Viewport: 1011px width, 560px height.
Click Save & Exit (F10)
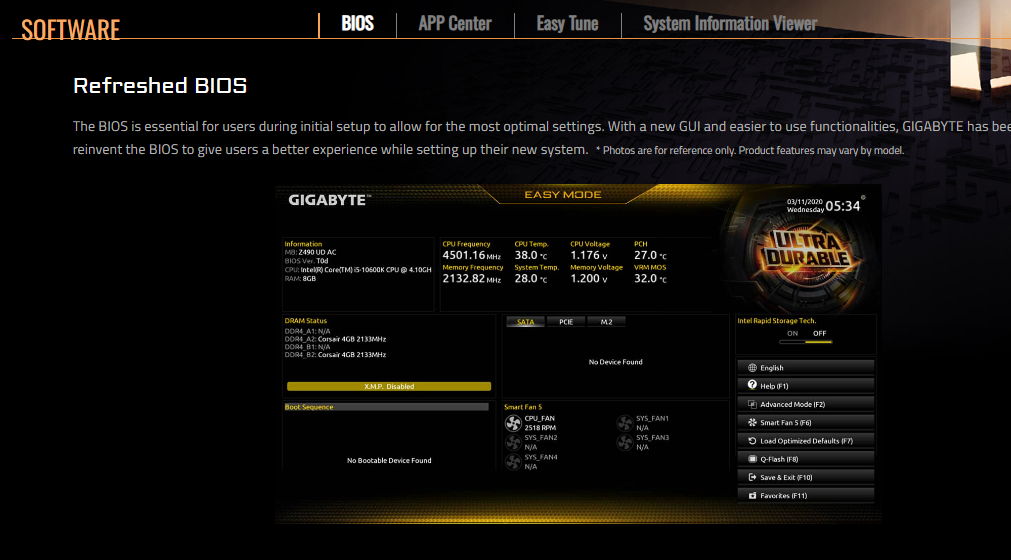(x=805, y=478)
